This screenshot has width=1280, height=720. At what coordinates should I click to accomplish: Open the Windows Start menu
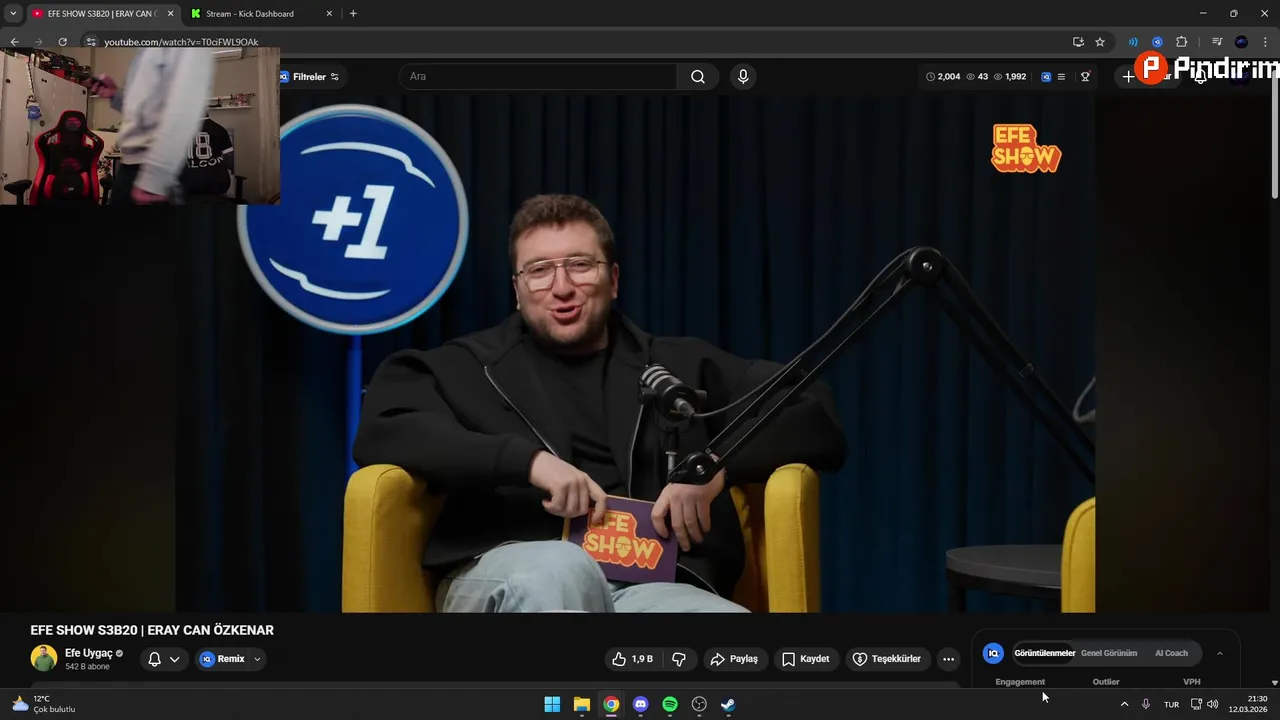pos(552,704)
